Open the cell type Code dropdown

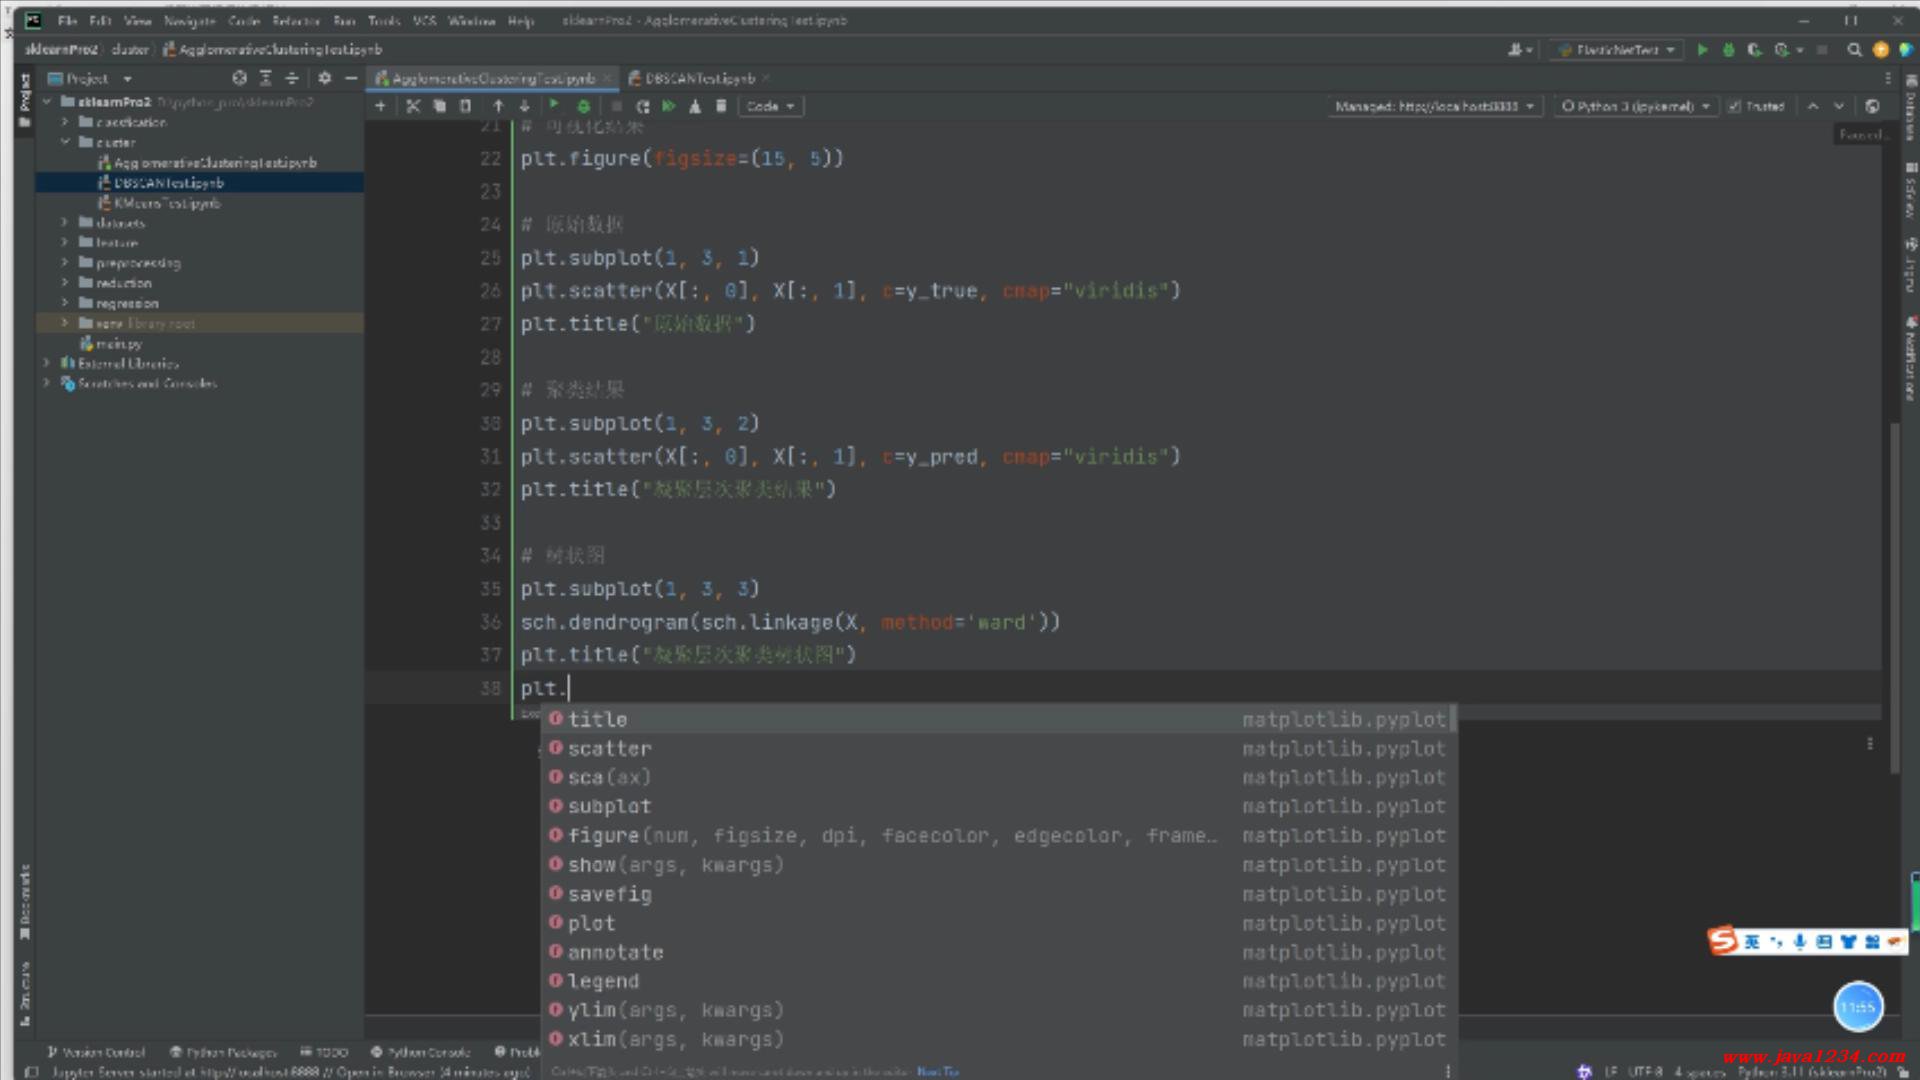click(770, 106)
